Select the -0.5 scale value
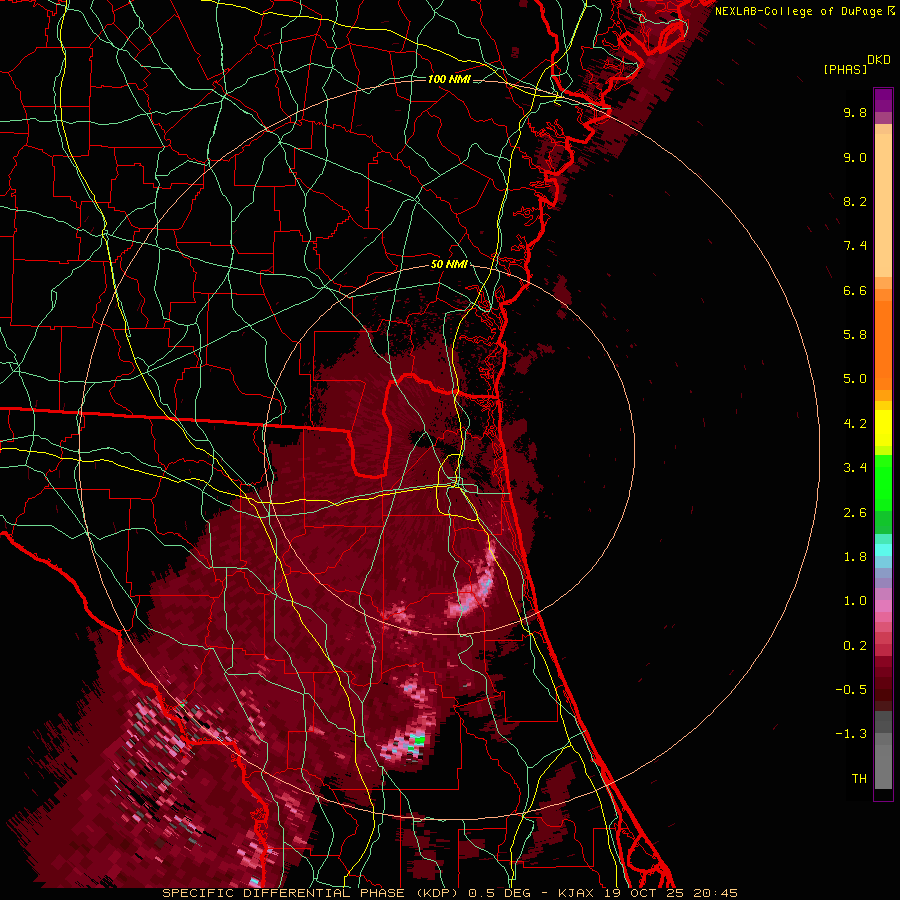This screenshot has height=900, width=900. click(851, 690)
